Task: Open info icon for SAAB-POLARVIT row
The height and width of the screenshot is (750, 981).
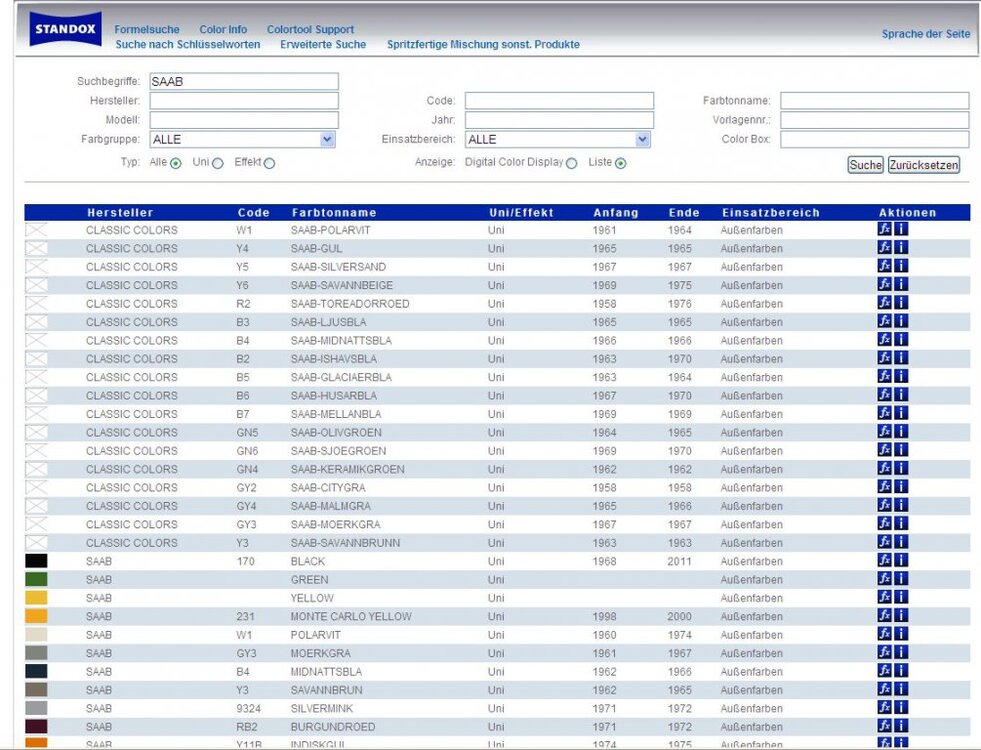Action: point(900,229)
